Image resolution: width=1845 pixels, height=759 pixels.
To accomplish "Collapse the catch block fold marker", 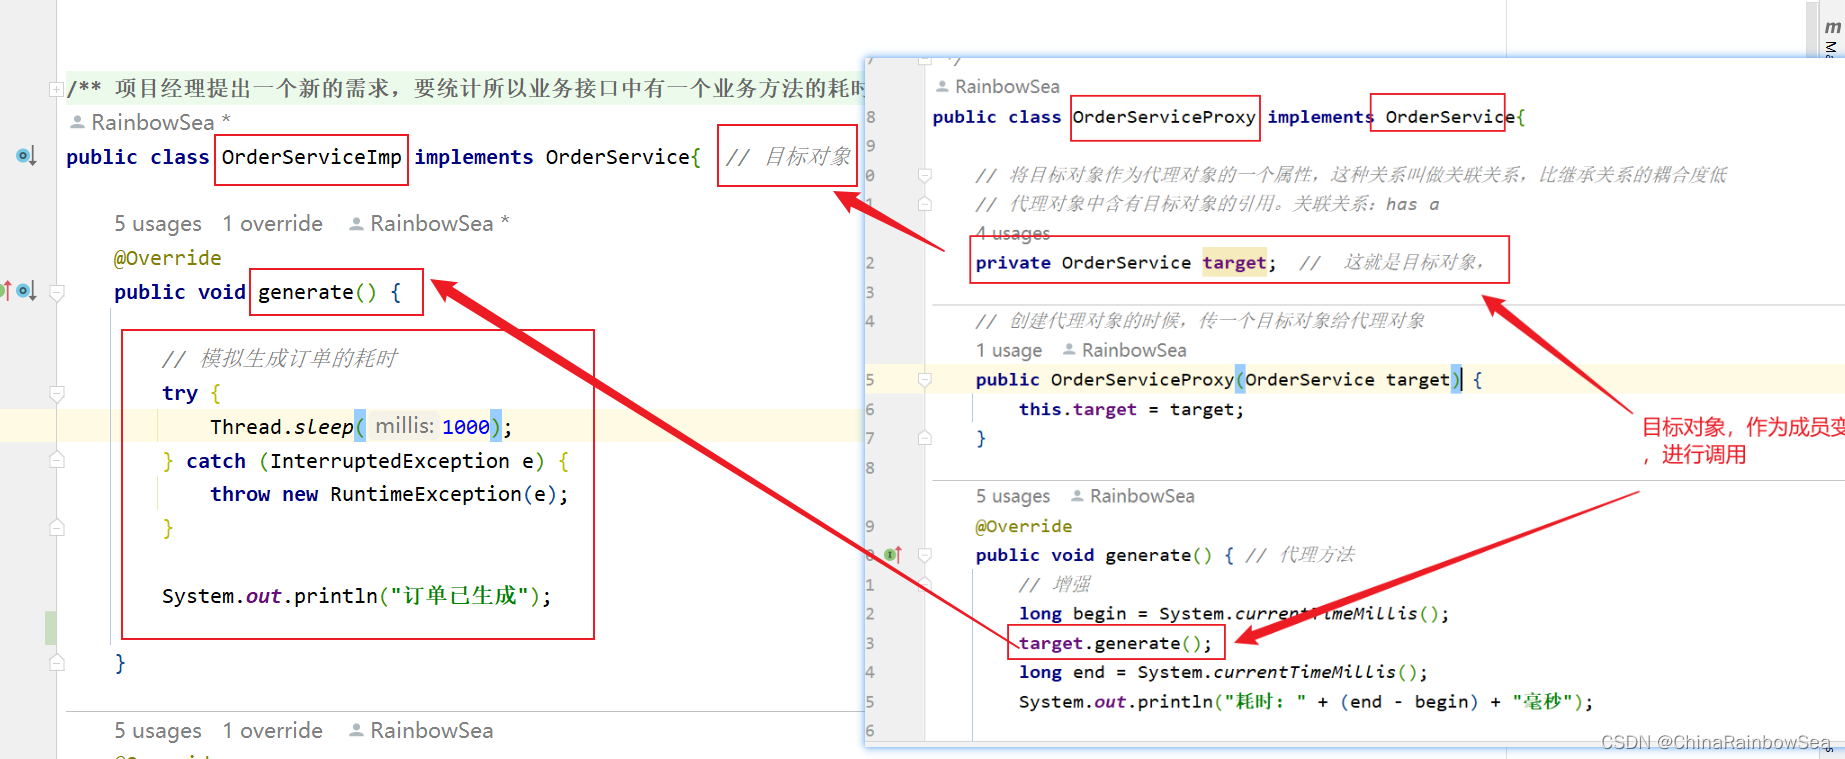I will point(57,460).
